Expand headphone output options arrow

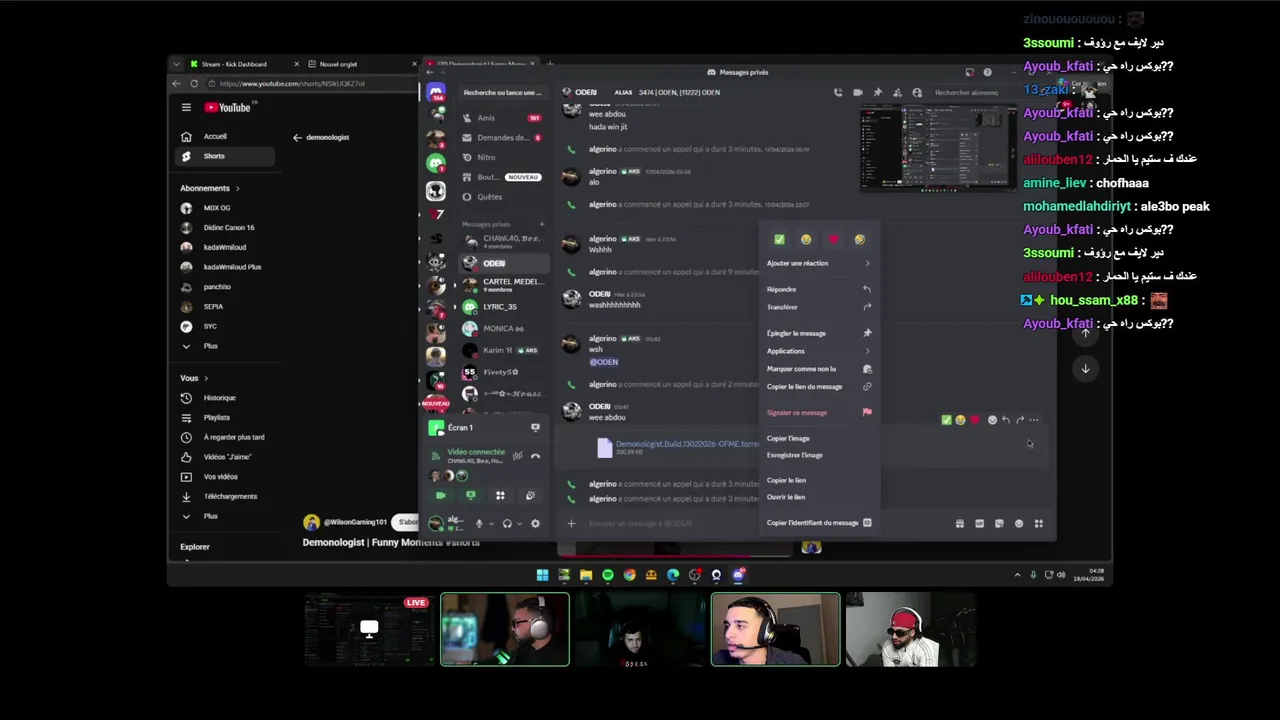pyautogui.click(x=519, y=523)
